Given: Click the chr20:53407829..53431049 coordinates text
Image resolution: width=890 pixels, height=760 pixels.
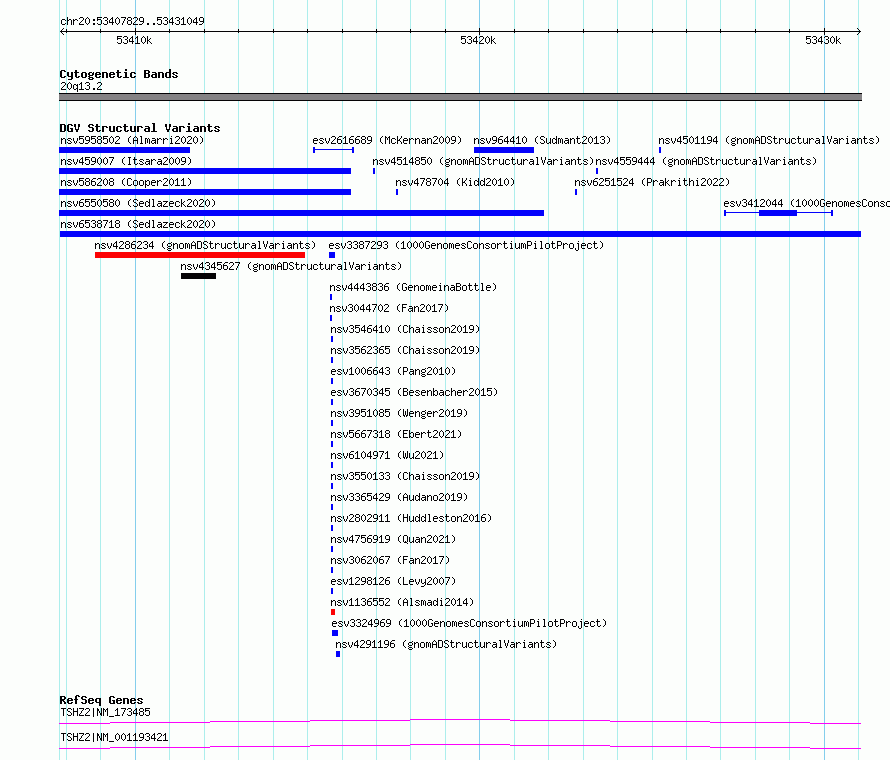Looking at the screenshot, I should coord(132,21).
